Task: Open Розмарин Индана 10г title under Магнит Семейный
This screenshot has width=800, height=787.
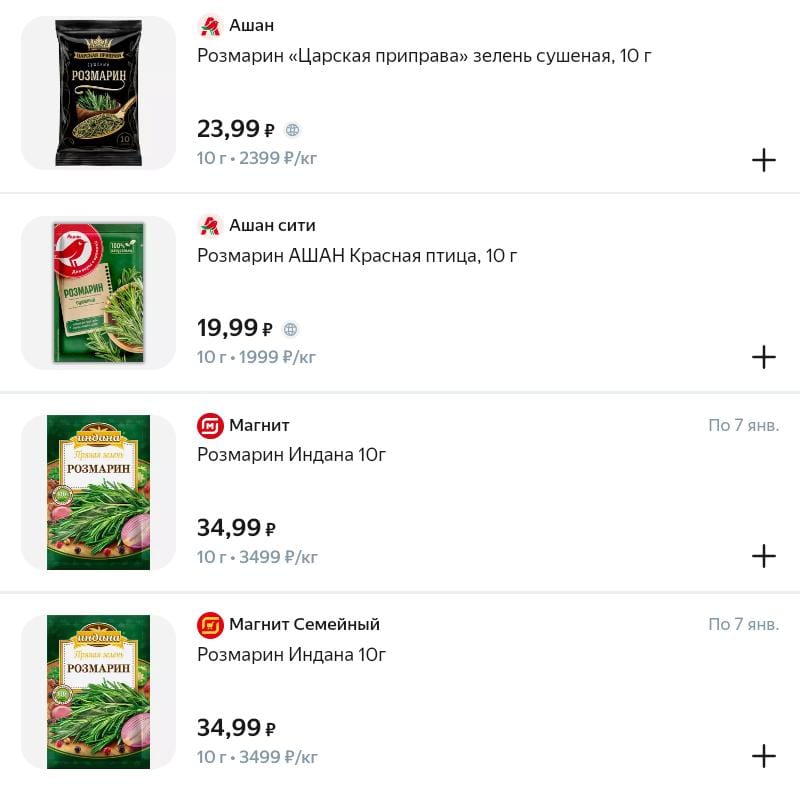Action: point(291,656)
